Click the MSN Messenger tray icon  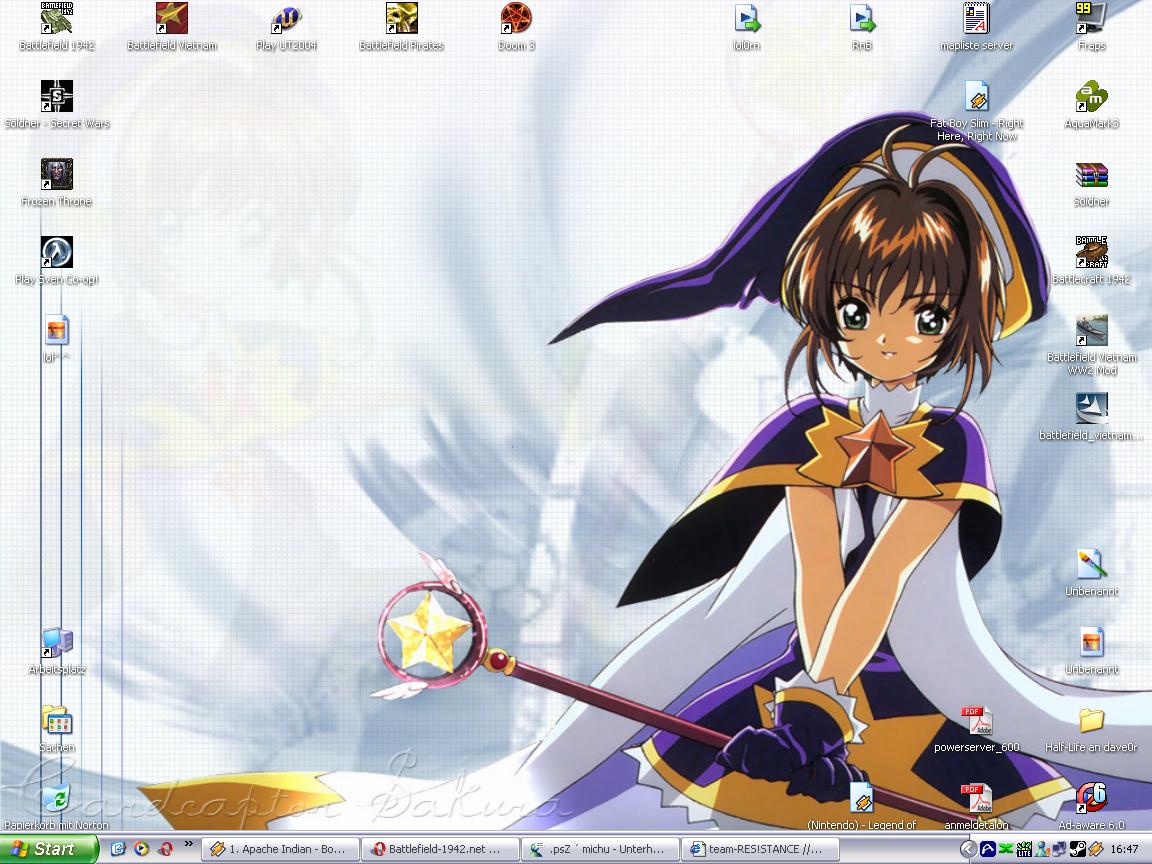1042,850
